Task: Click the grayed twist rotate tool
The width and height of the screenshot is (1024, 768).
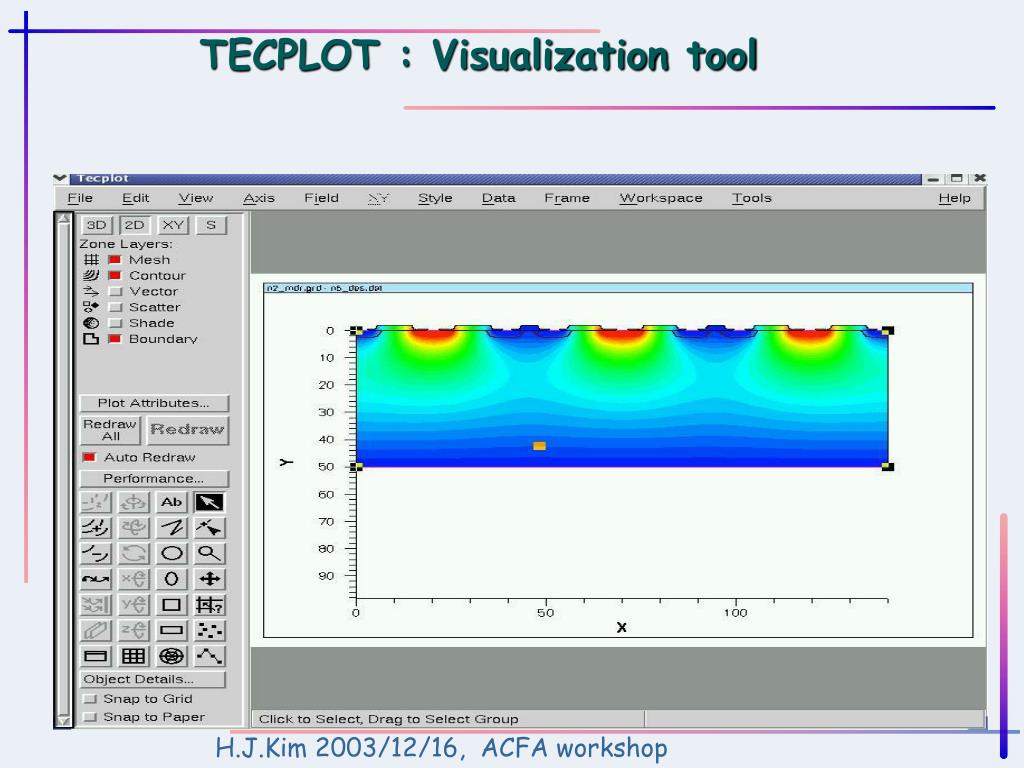Action: [x=133, y=554]
